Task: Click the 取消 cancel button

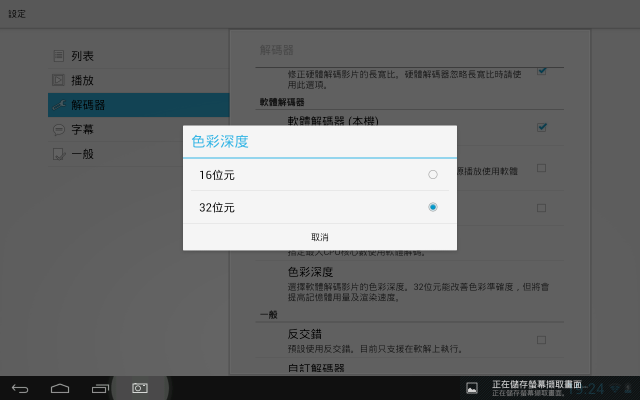Action: coord(320,237)
